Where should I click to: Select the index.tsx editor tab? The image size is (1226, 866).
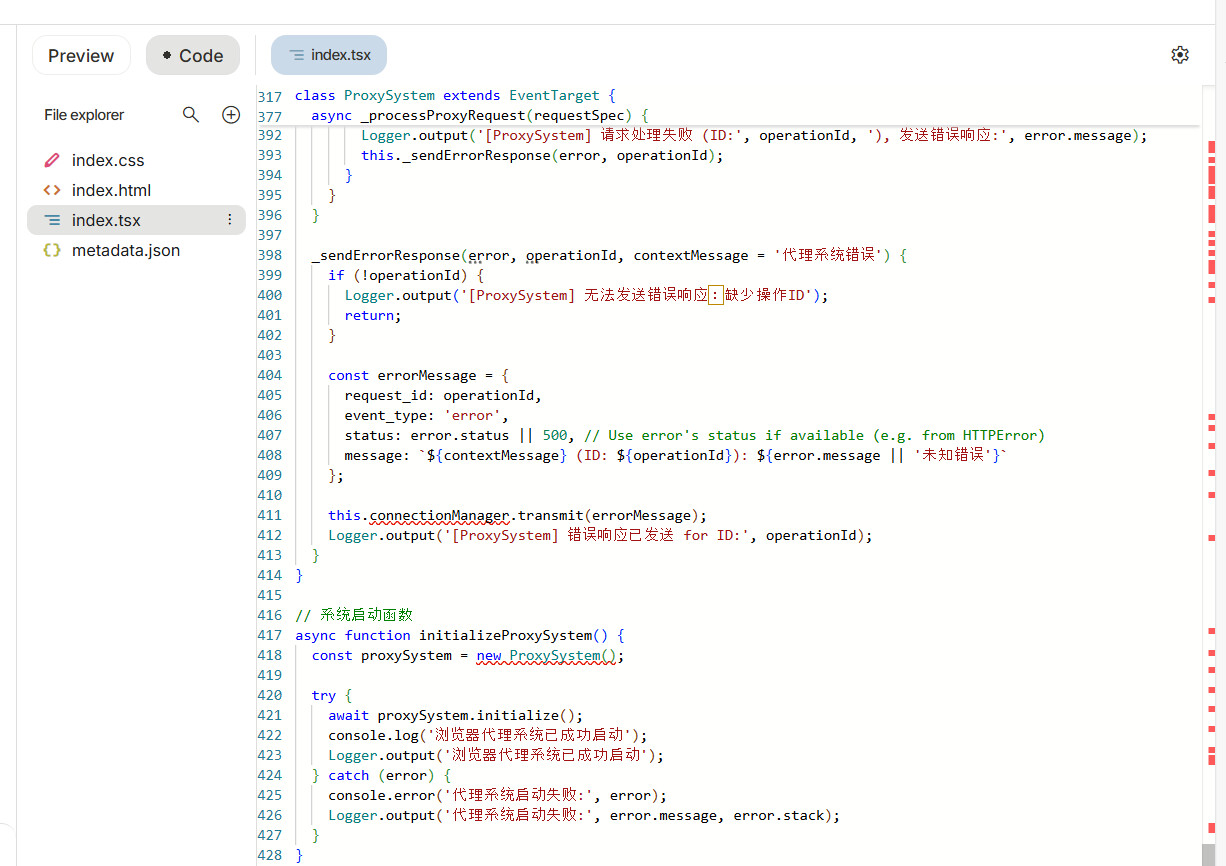(329, 55)
